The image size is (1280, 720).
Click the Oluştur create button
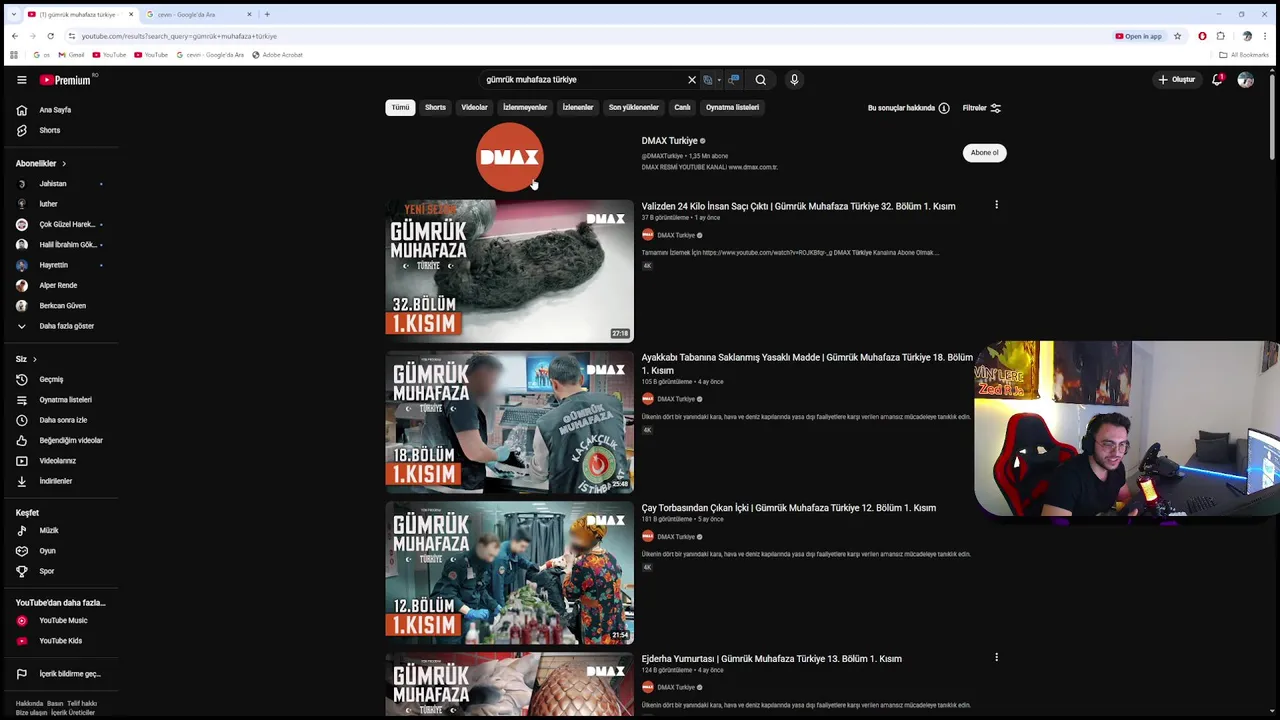pyautogui.click(x=1176, y=80)
